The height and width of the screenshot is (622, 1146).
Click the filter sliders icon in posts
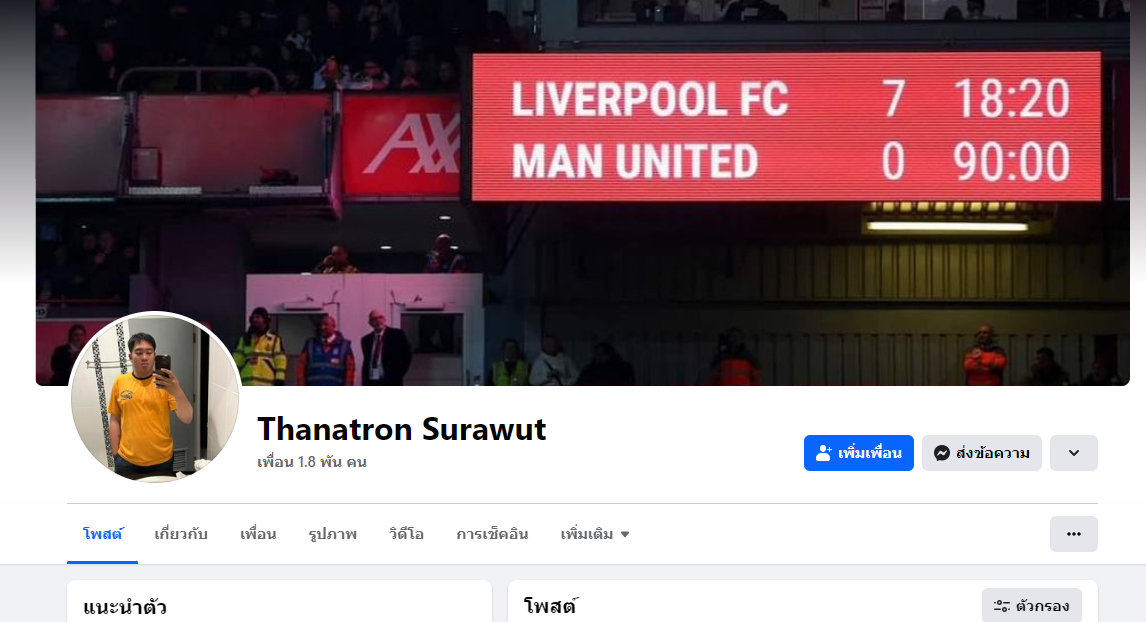1001,606
